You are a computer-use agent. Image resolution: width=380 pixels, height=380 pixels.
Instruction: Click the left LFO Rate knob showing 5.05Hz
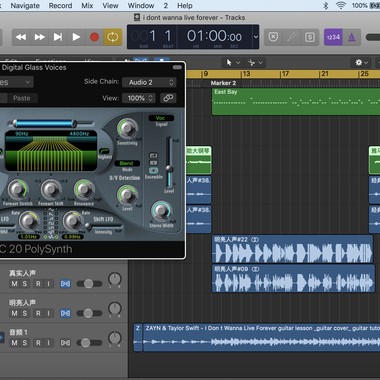[29, 221]
